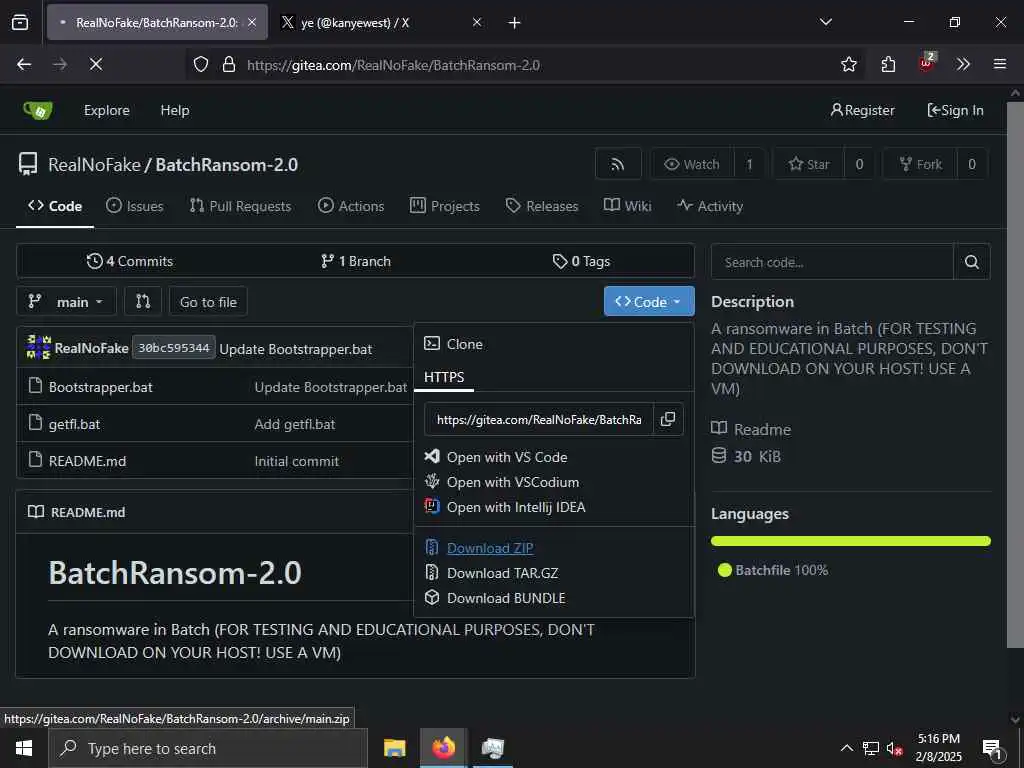This screenshot has height=768, width=1024.
Task: Open Firefox tab overview icon
Action: (20, 22)
